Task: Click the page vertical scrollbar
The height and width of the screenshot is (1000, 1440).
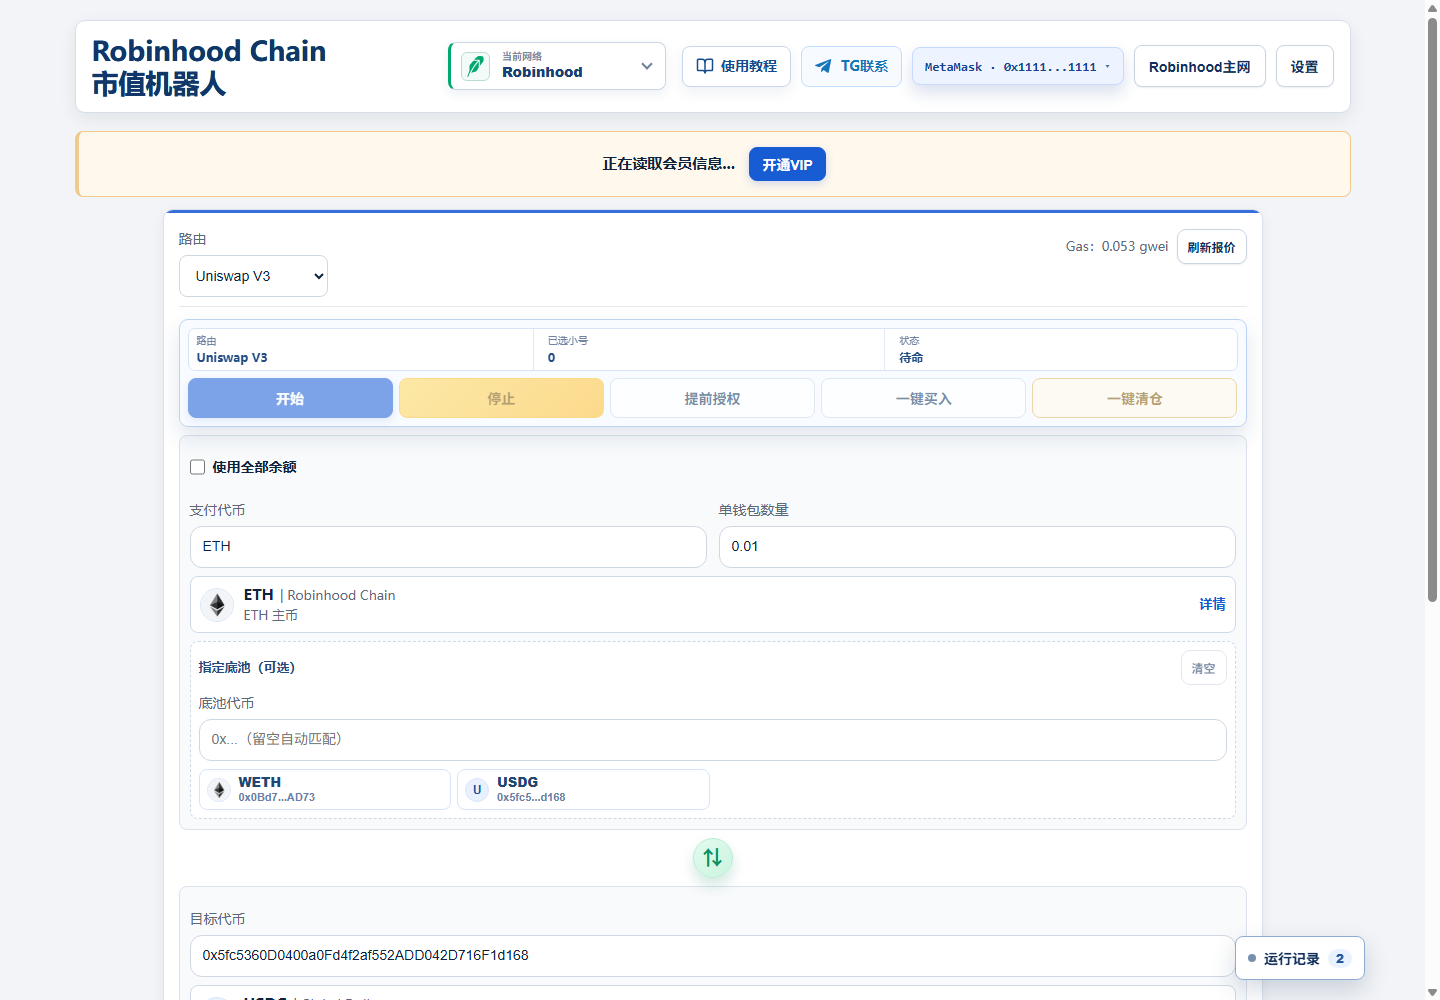Action: tap(1432, 310)
